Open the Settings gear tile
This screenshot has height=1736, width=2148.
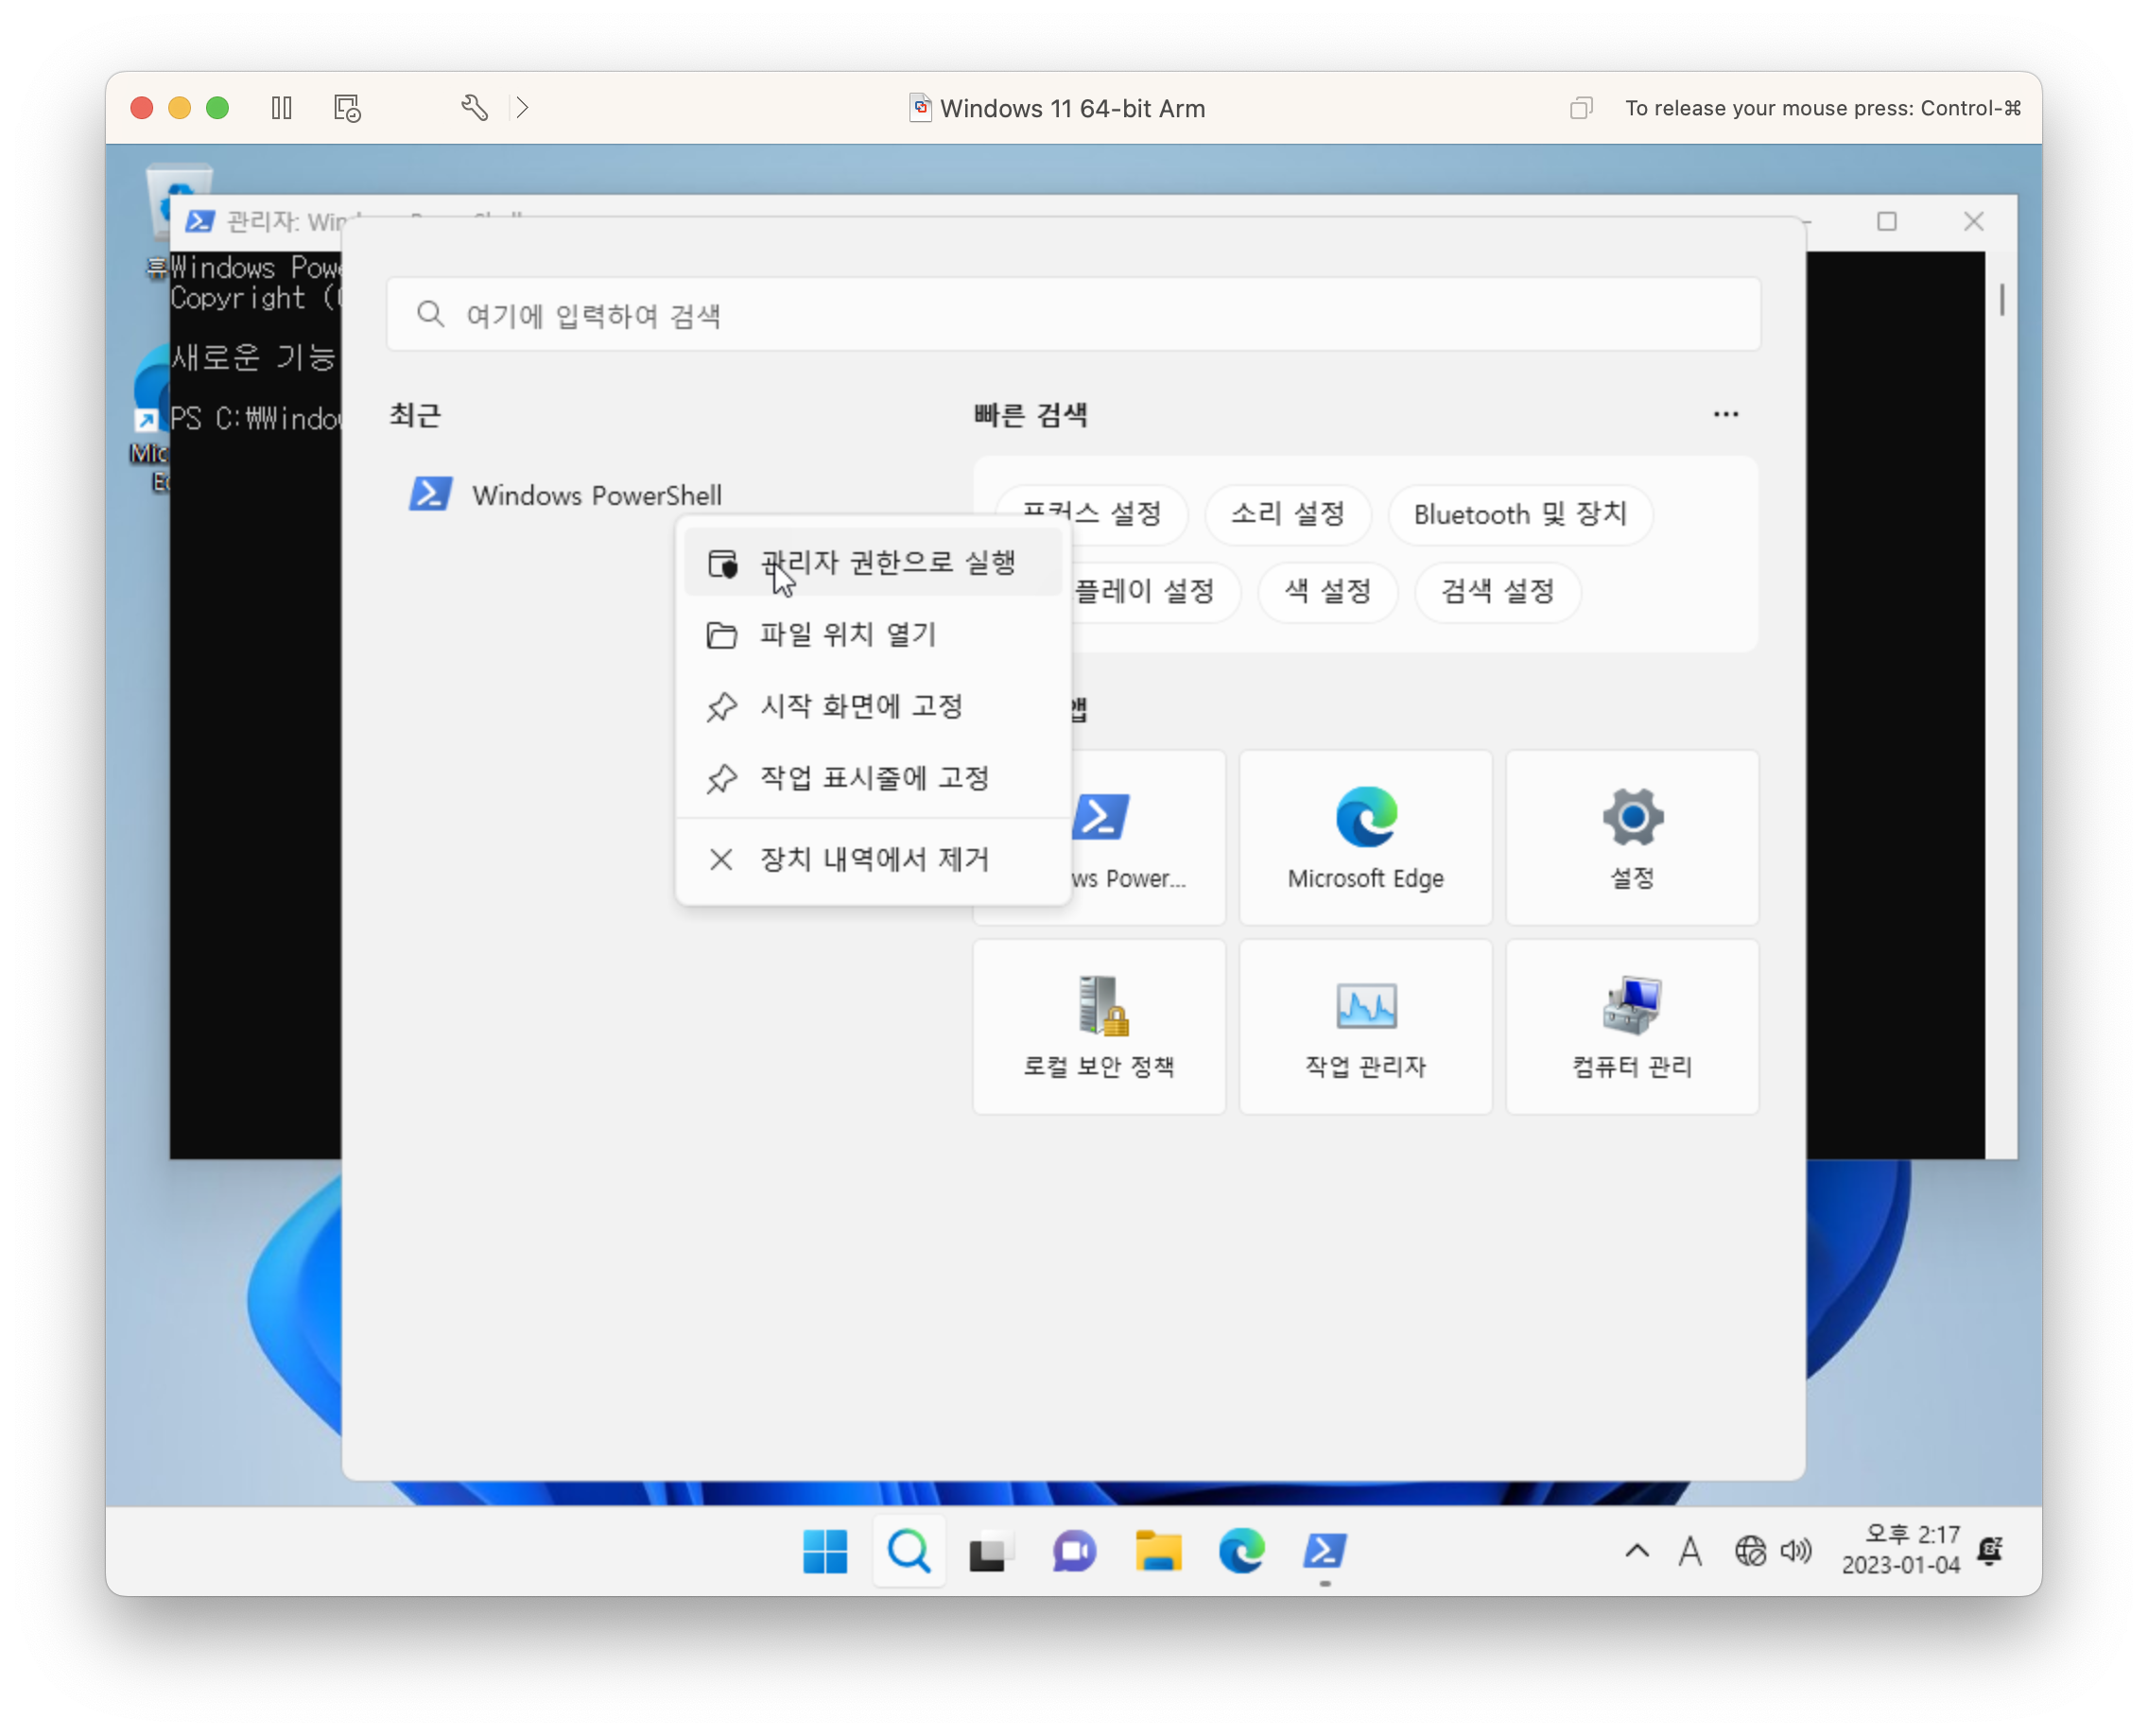(x=1631, y=838)
